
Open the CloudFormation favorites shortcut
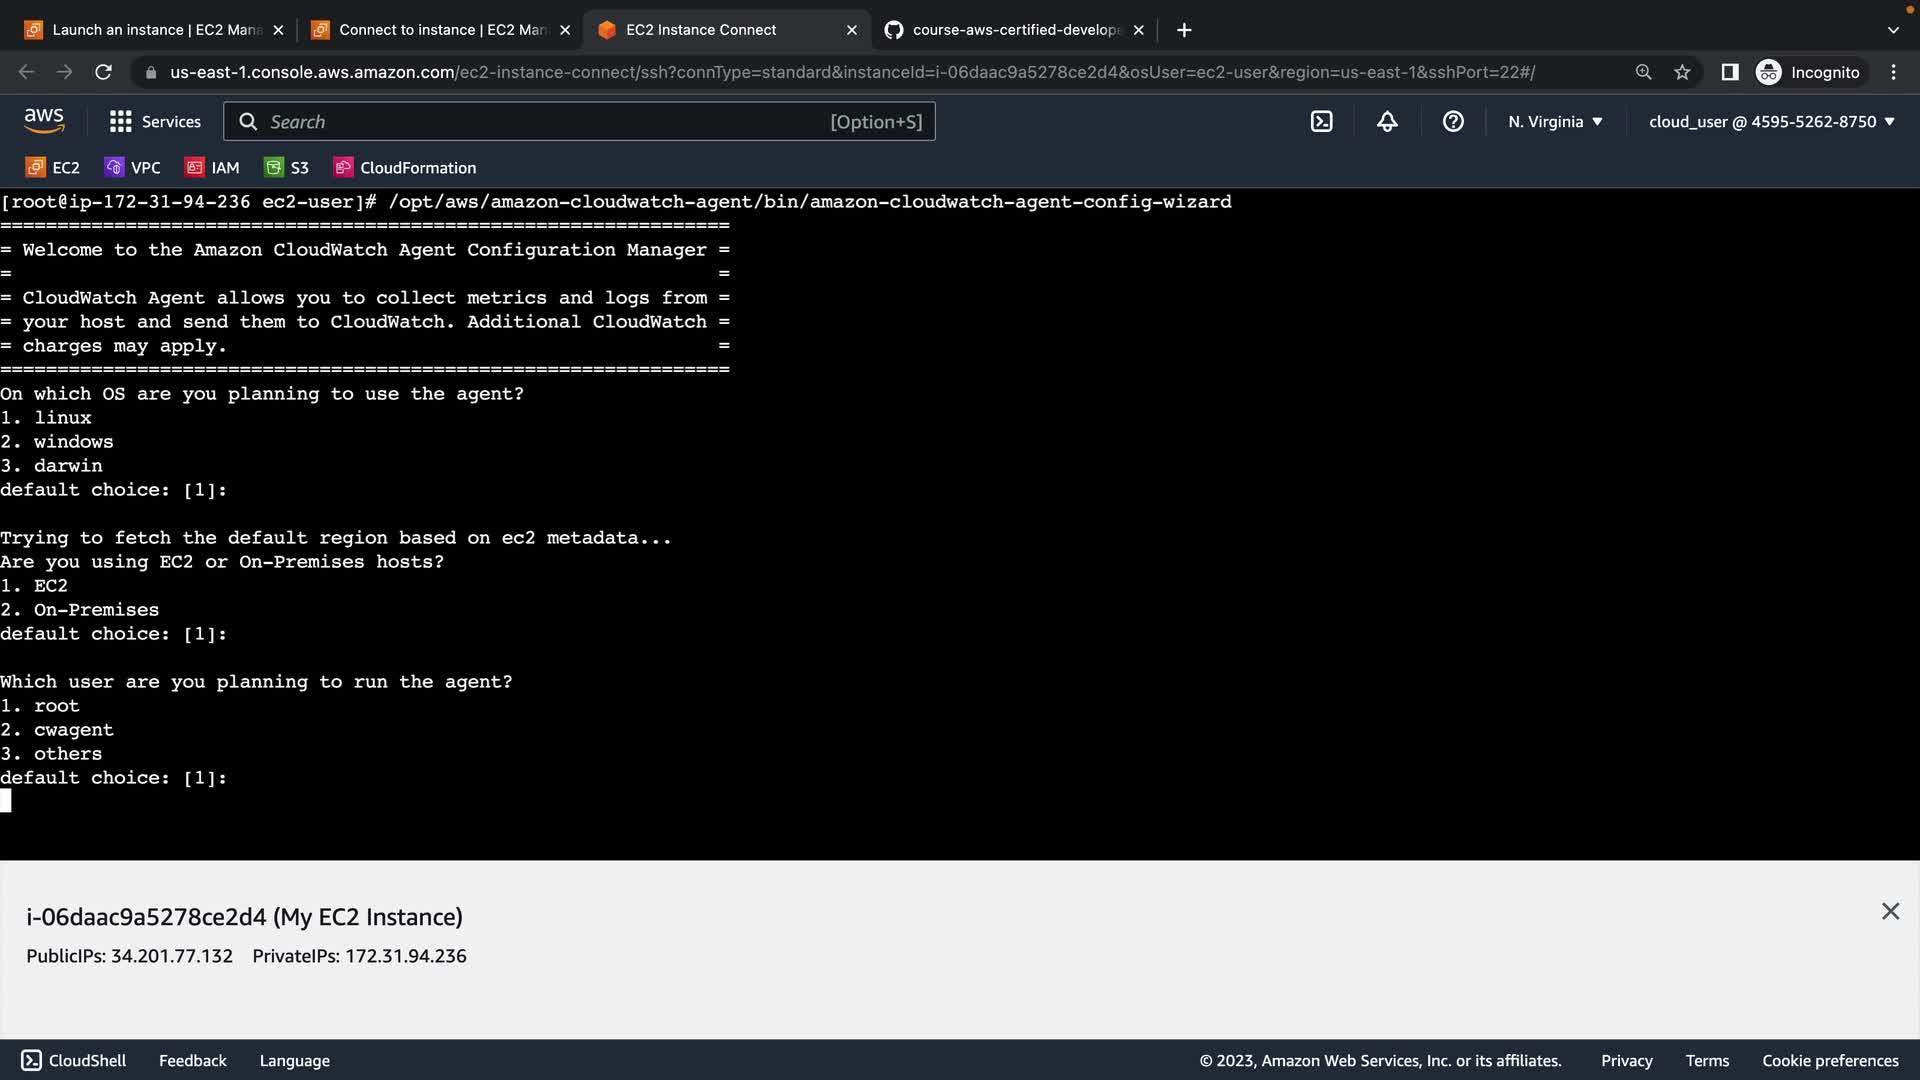405,167
